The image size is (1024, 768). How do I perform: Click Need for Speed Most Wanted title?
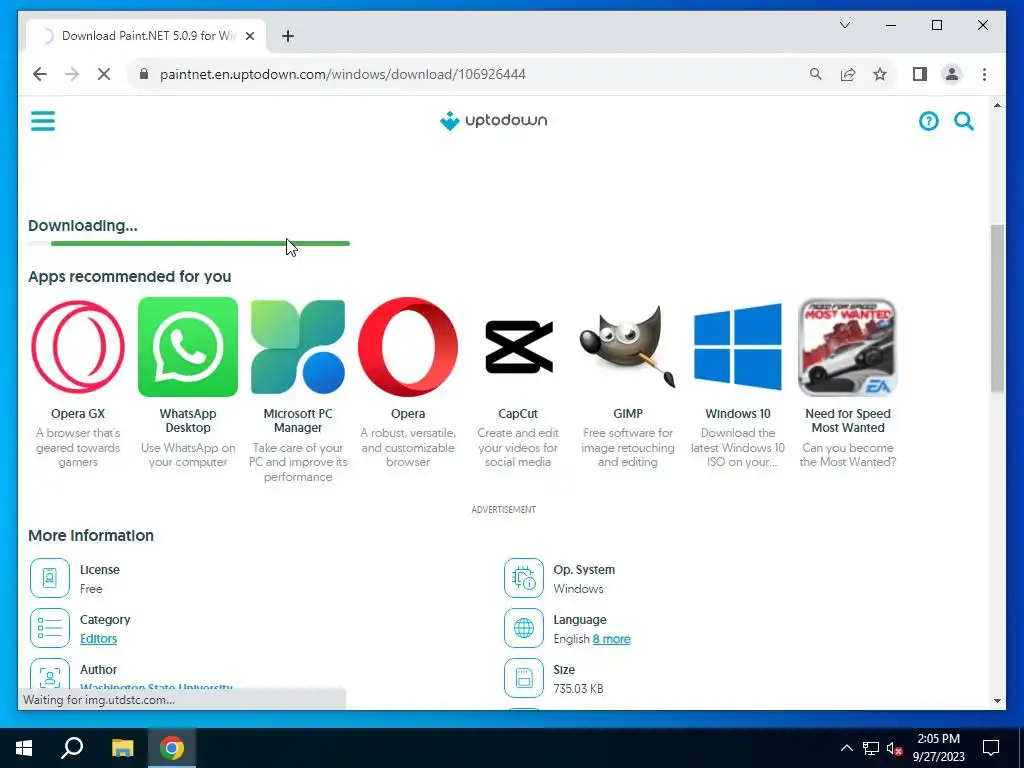(x=848, y=421)
